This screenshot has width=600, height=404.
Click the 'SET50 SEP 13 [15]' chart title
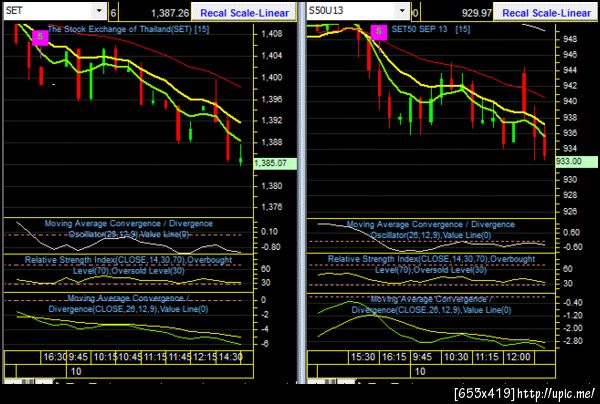coord(431,29)
